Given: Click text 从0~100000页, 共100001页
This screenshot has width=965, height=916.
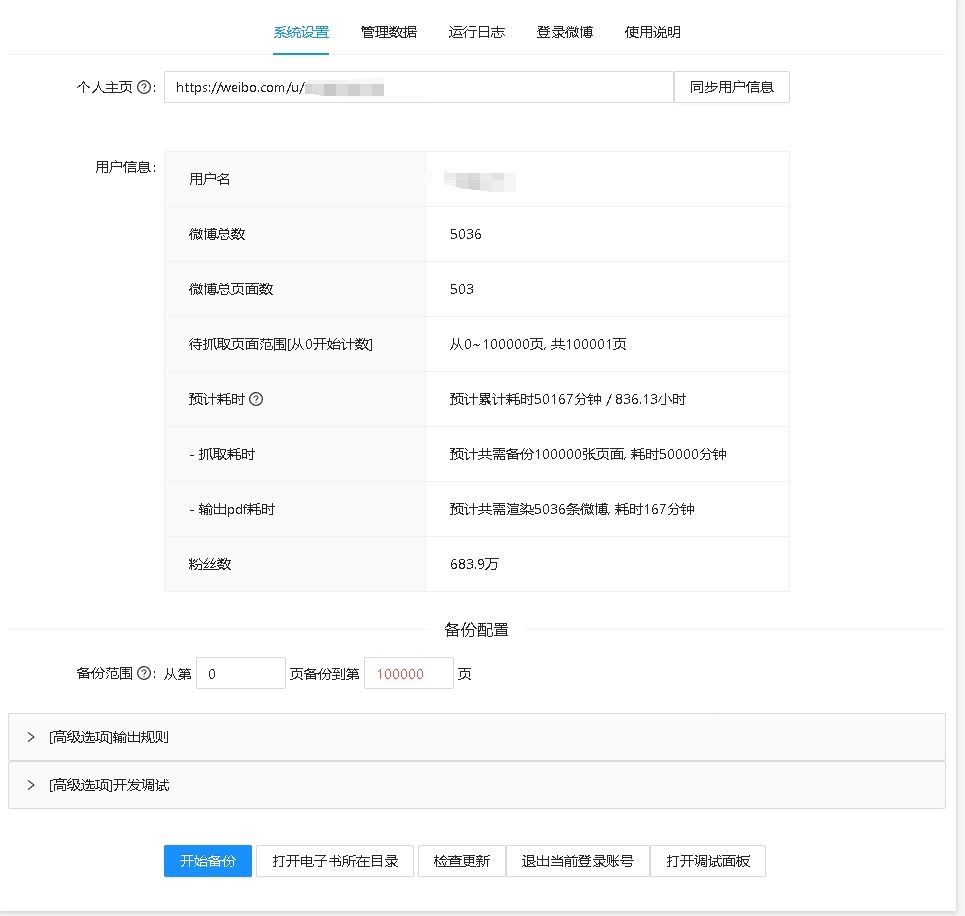Looking at the screenshot, I should click(x=538, y=344).
